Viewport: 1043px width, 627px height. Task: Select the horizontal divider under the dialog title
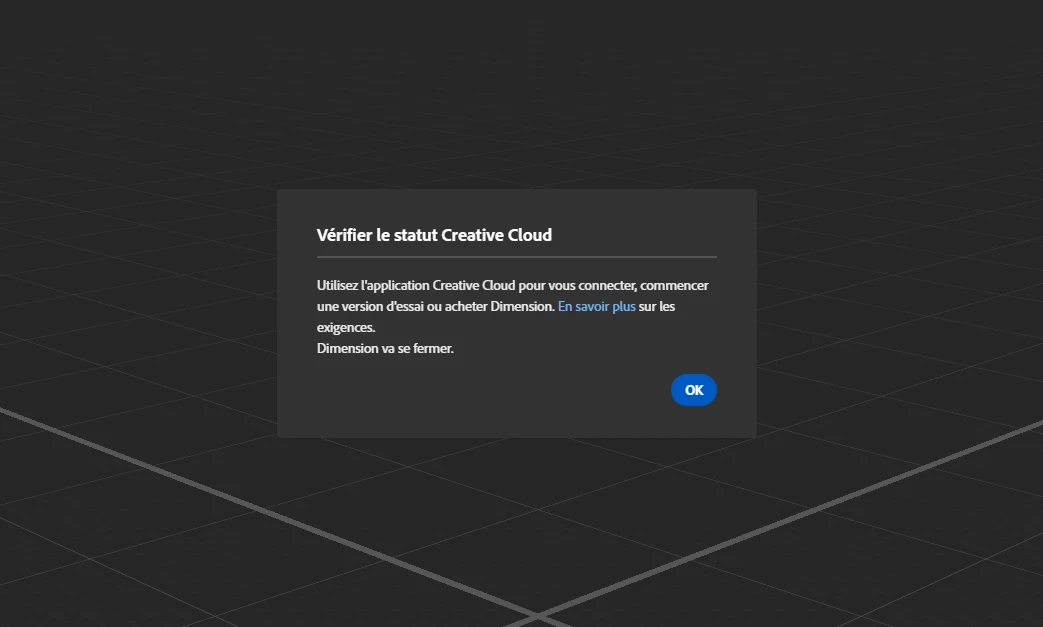click(517, 257)
